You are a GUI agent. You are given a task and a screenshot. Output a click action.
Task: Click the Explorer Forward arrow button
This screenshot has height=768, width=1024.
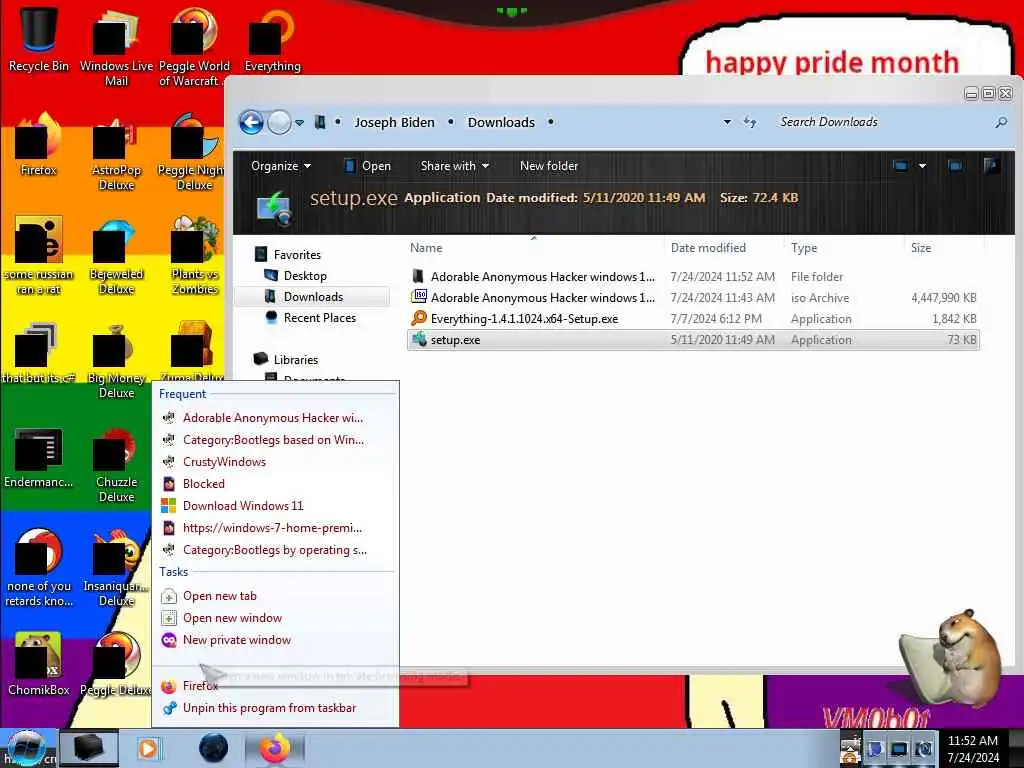coord(280,122)
